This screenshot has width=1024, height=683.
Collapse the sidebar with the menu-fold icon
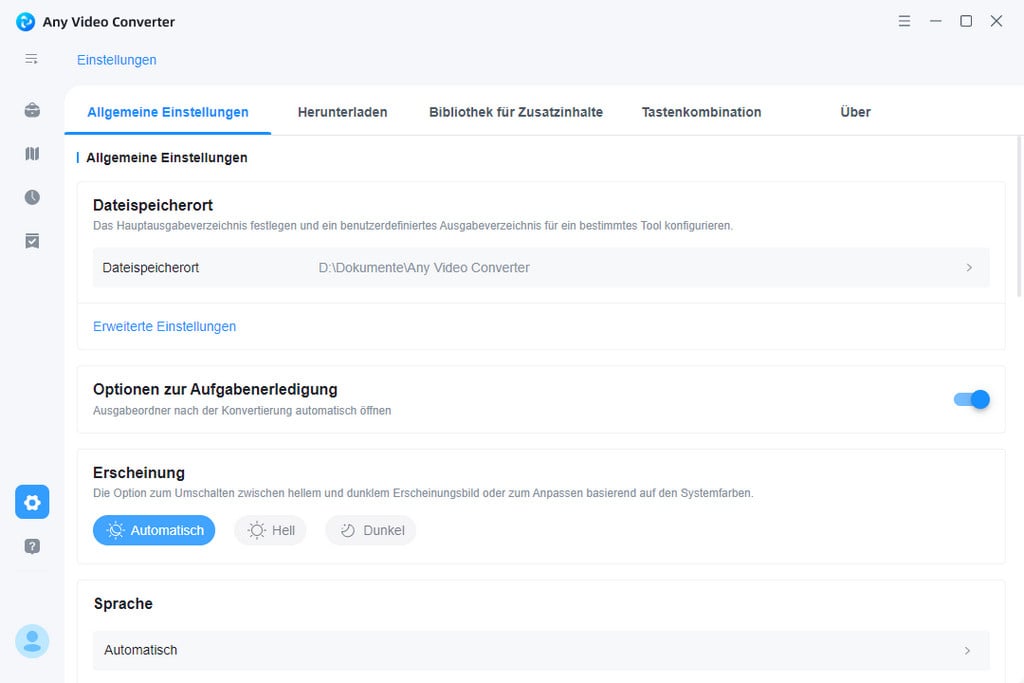coord(31,59)
